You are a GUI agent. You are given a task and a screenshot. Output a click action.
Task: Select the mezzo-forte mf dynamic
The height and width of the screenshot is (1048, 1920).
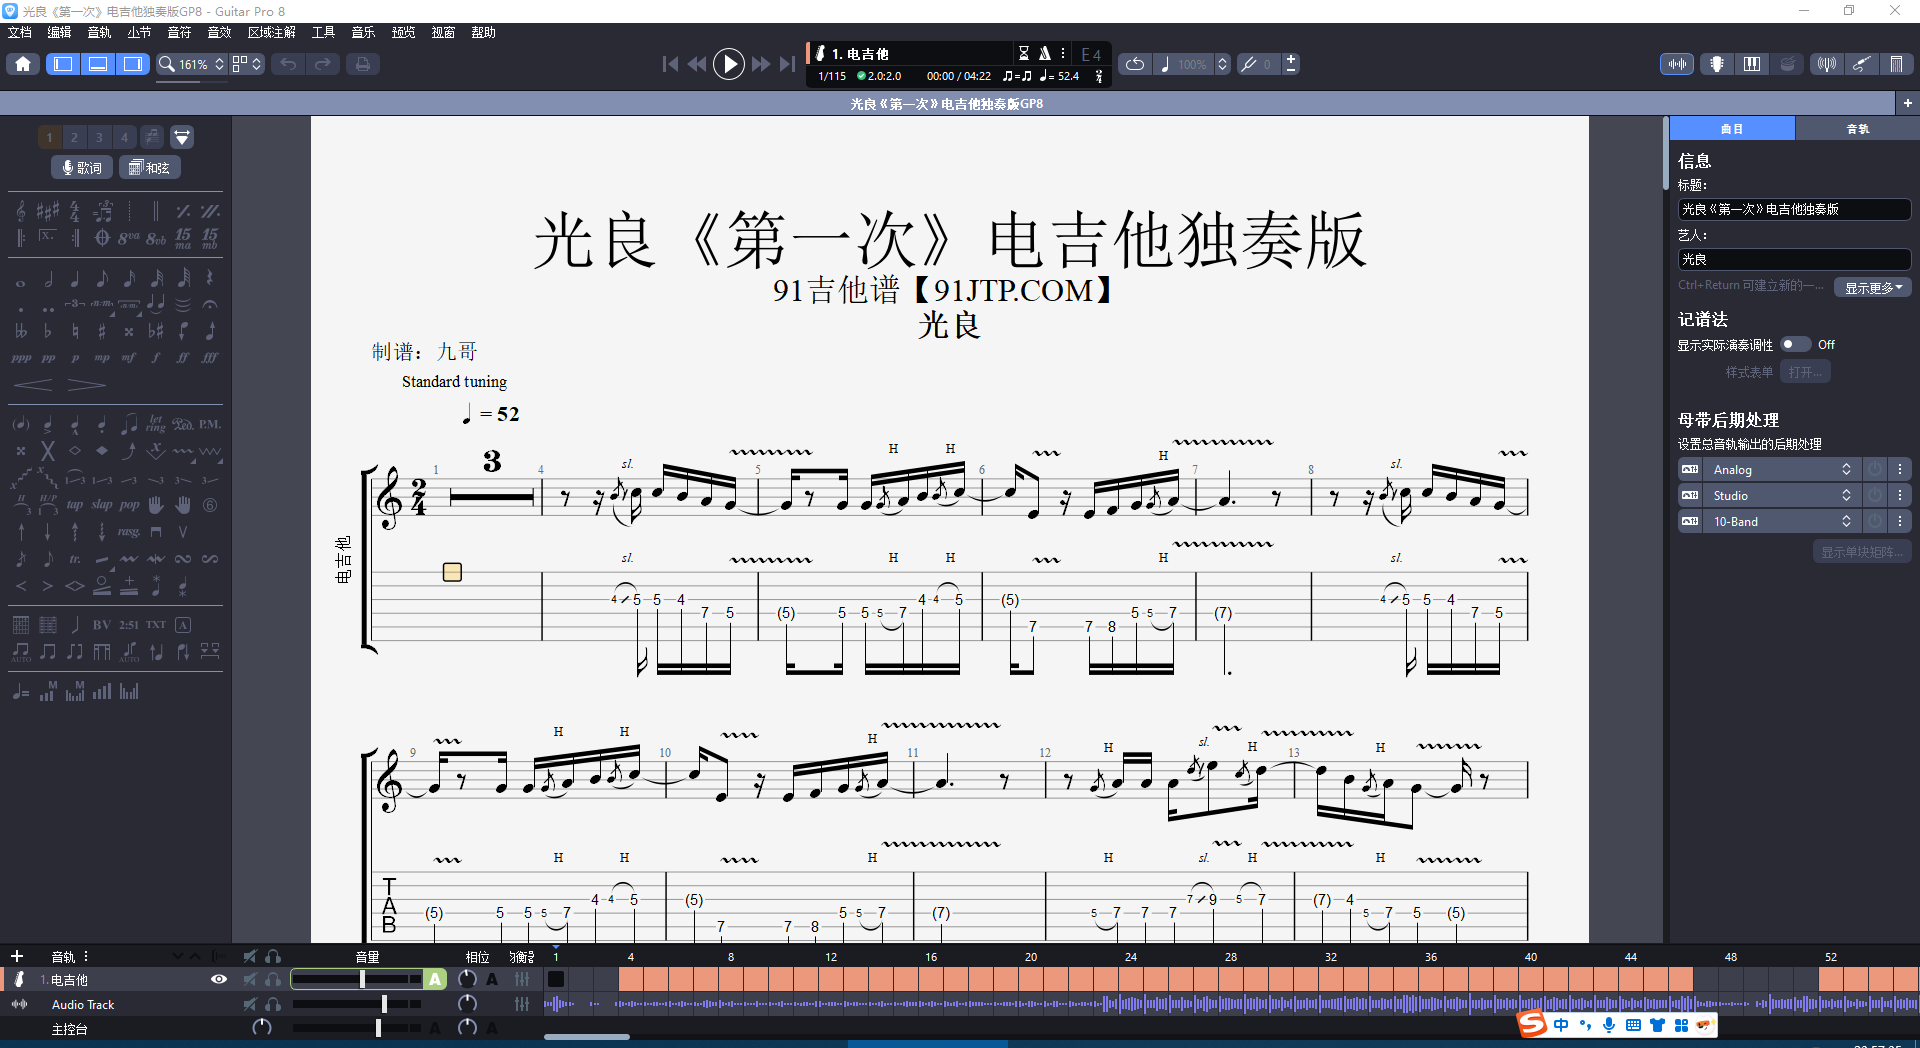129,357
